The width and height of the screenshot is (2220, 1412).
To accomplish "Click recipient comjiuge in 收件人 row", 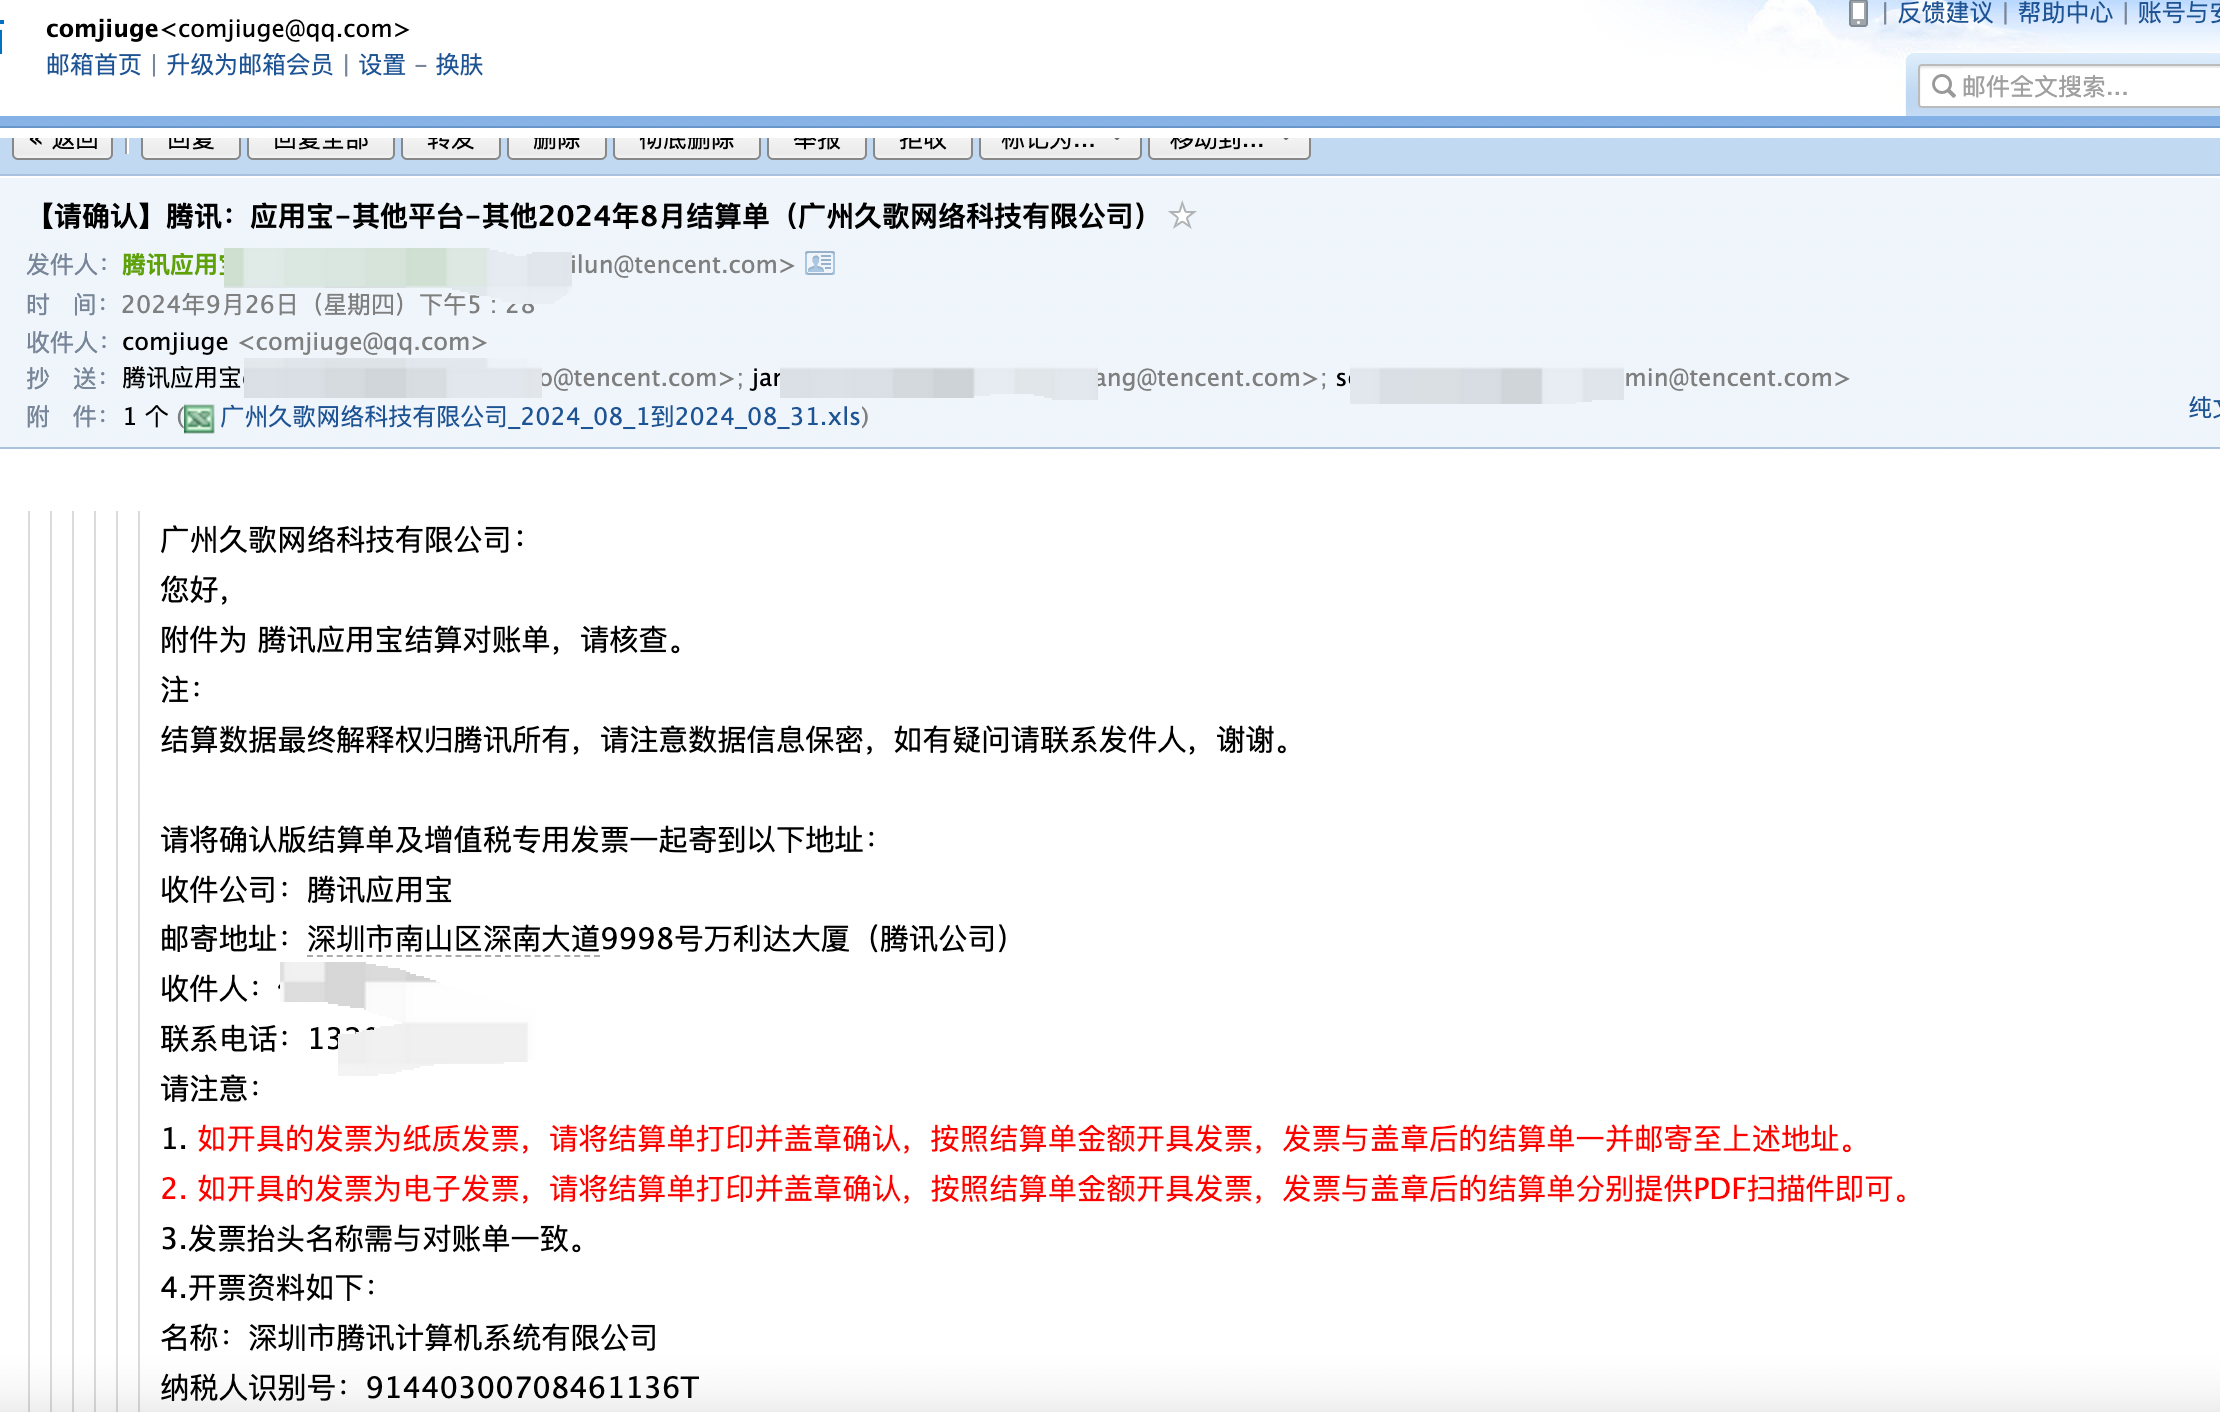I will coord(175,342).
